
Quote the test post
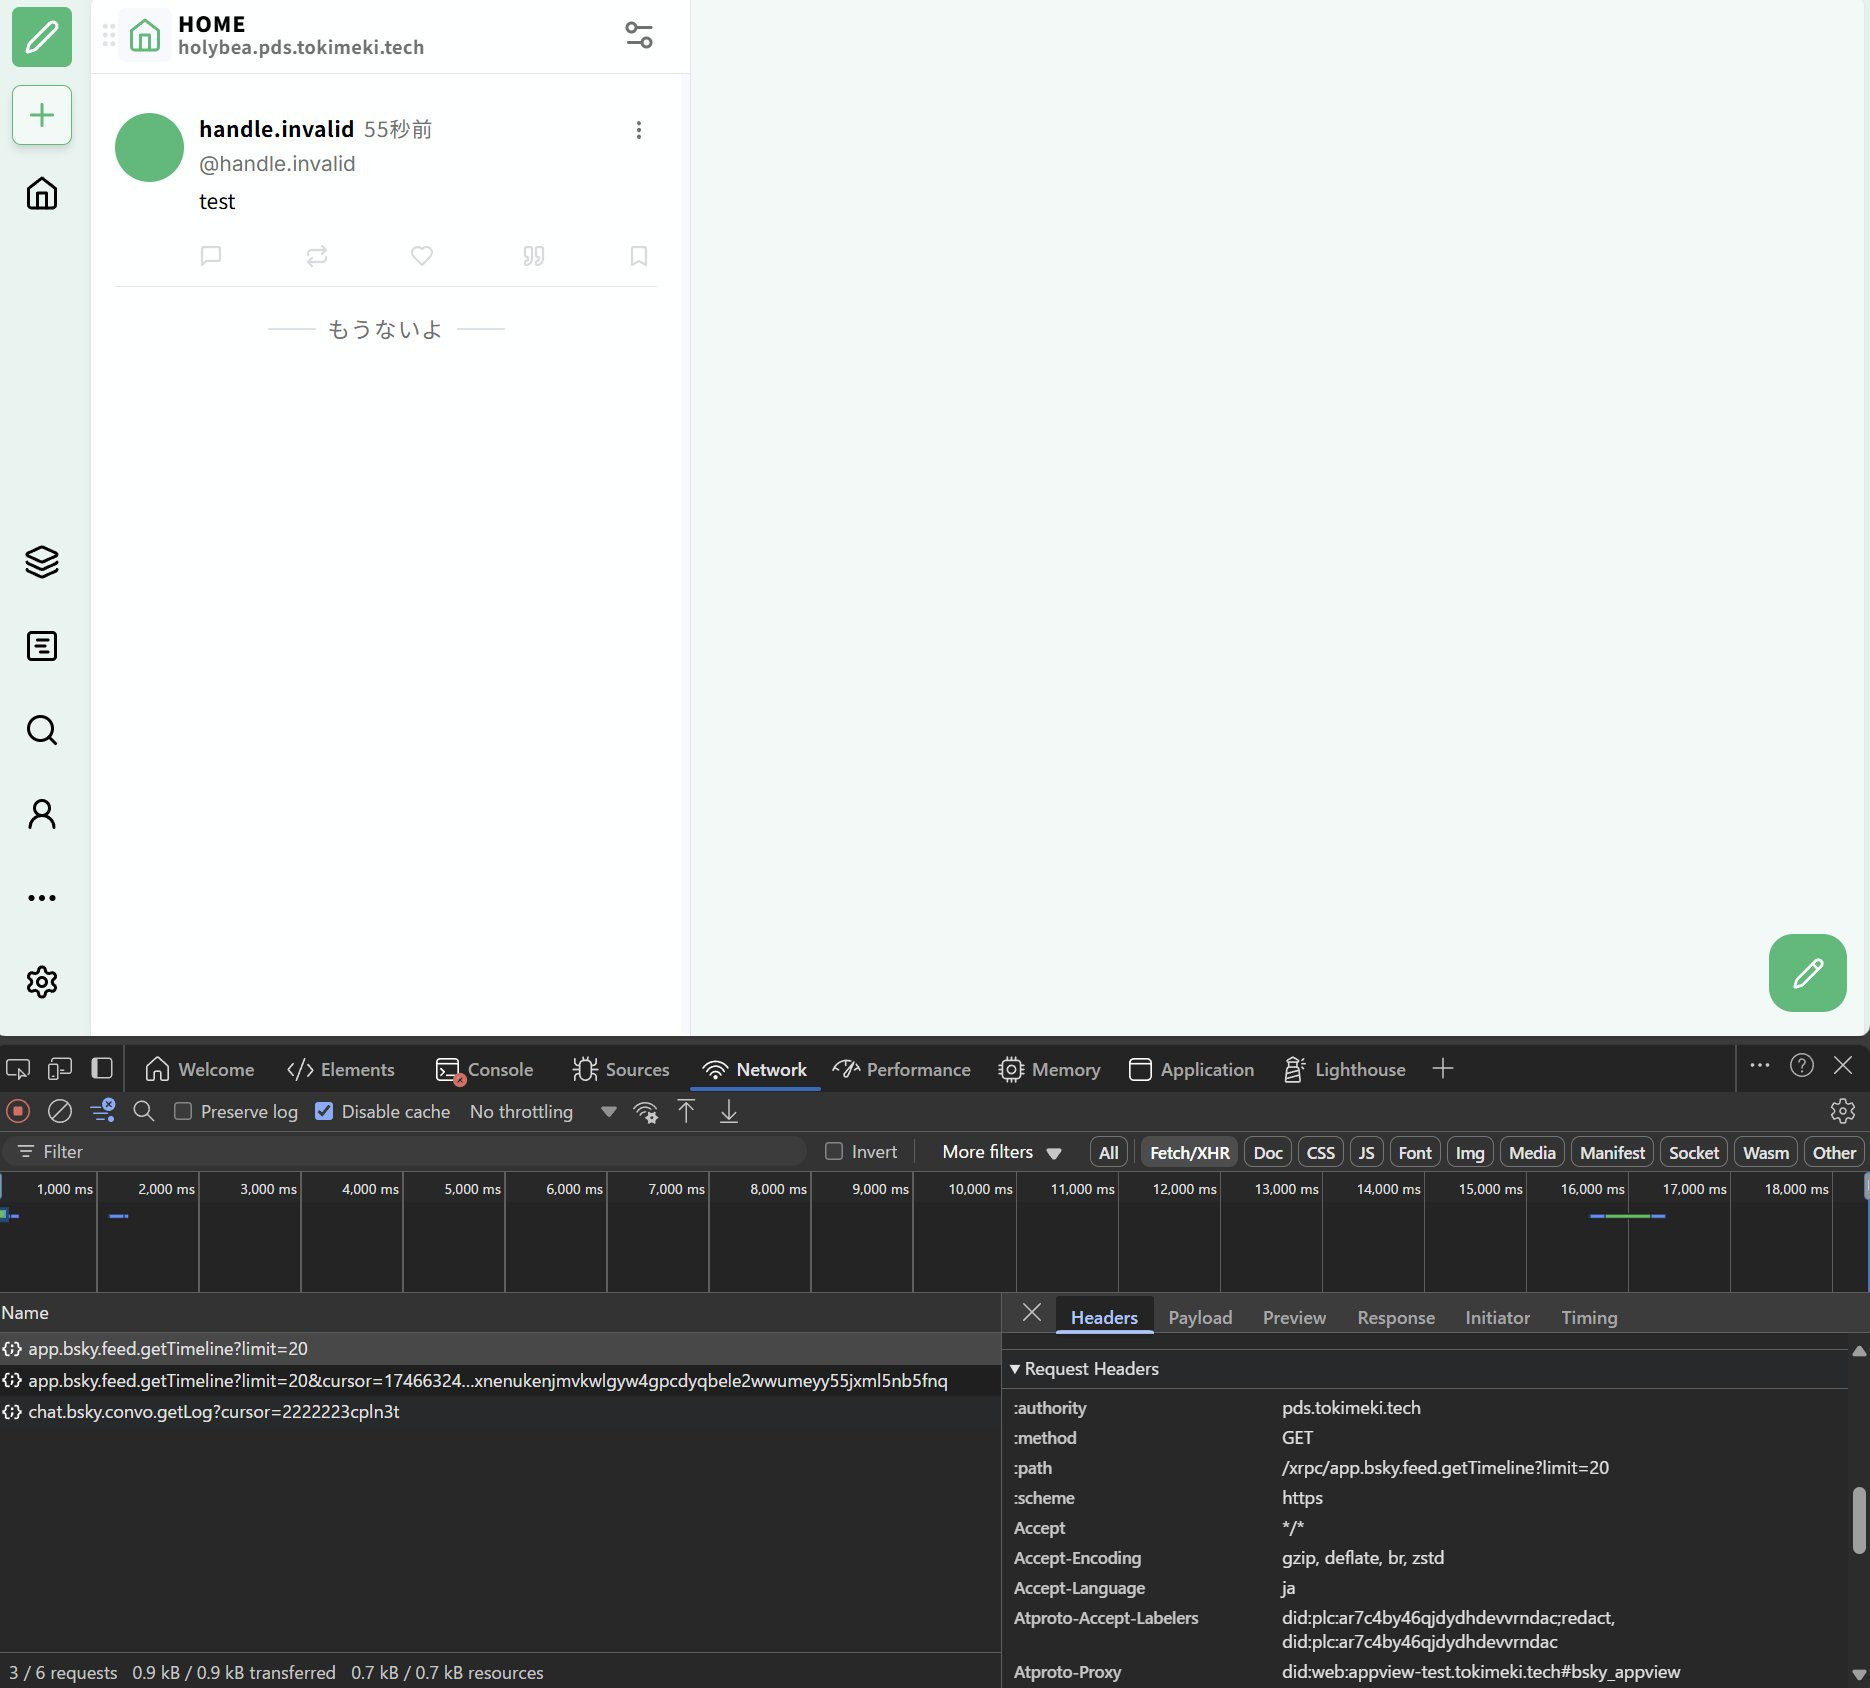[x=534, y=256]
